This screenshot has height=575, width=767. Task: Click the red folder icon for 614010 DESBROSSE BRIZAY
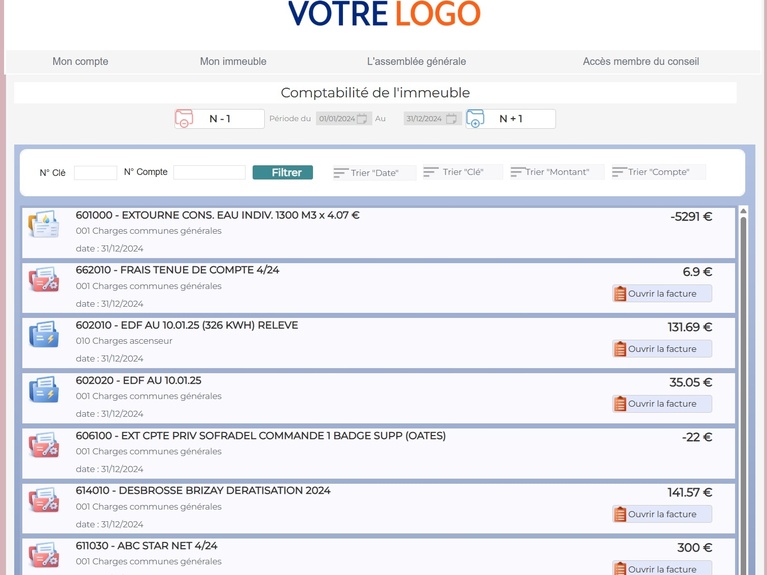coord(44,500)
